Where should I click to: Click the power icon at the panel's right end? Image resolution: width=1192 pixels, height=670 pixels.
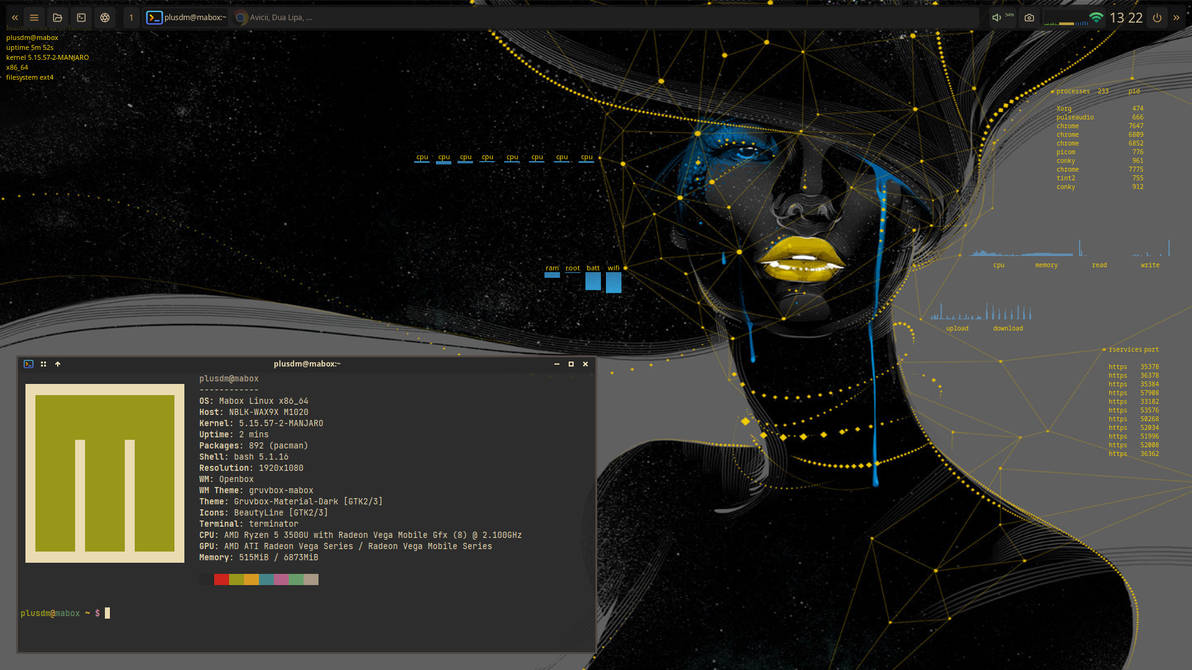tap(1157, 17)
